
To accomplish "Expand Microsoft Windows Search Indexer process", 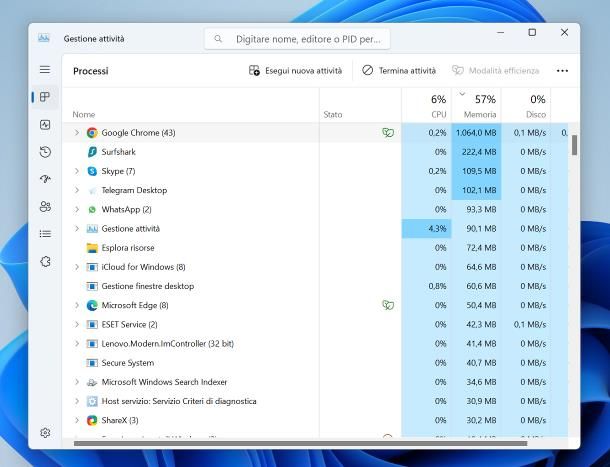I will pyautogui.click(x=77, y=382).
